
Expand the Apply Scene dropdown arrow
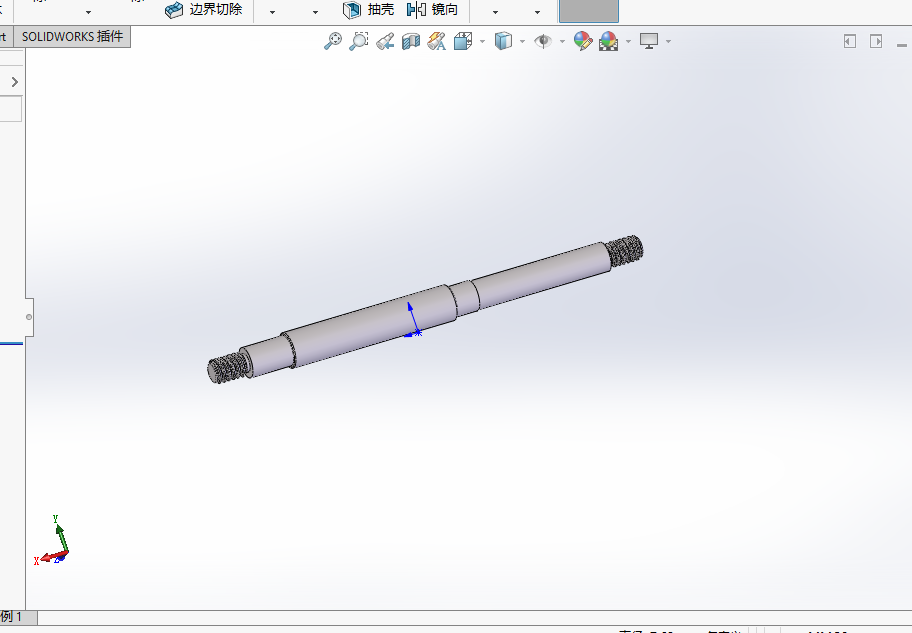click(x=628, y=41)
